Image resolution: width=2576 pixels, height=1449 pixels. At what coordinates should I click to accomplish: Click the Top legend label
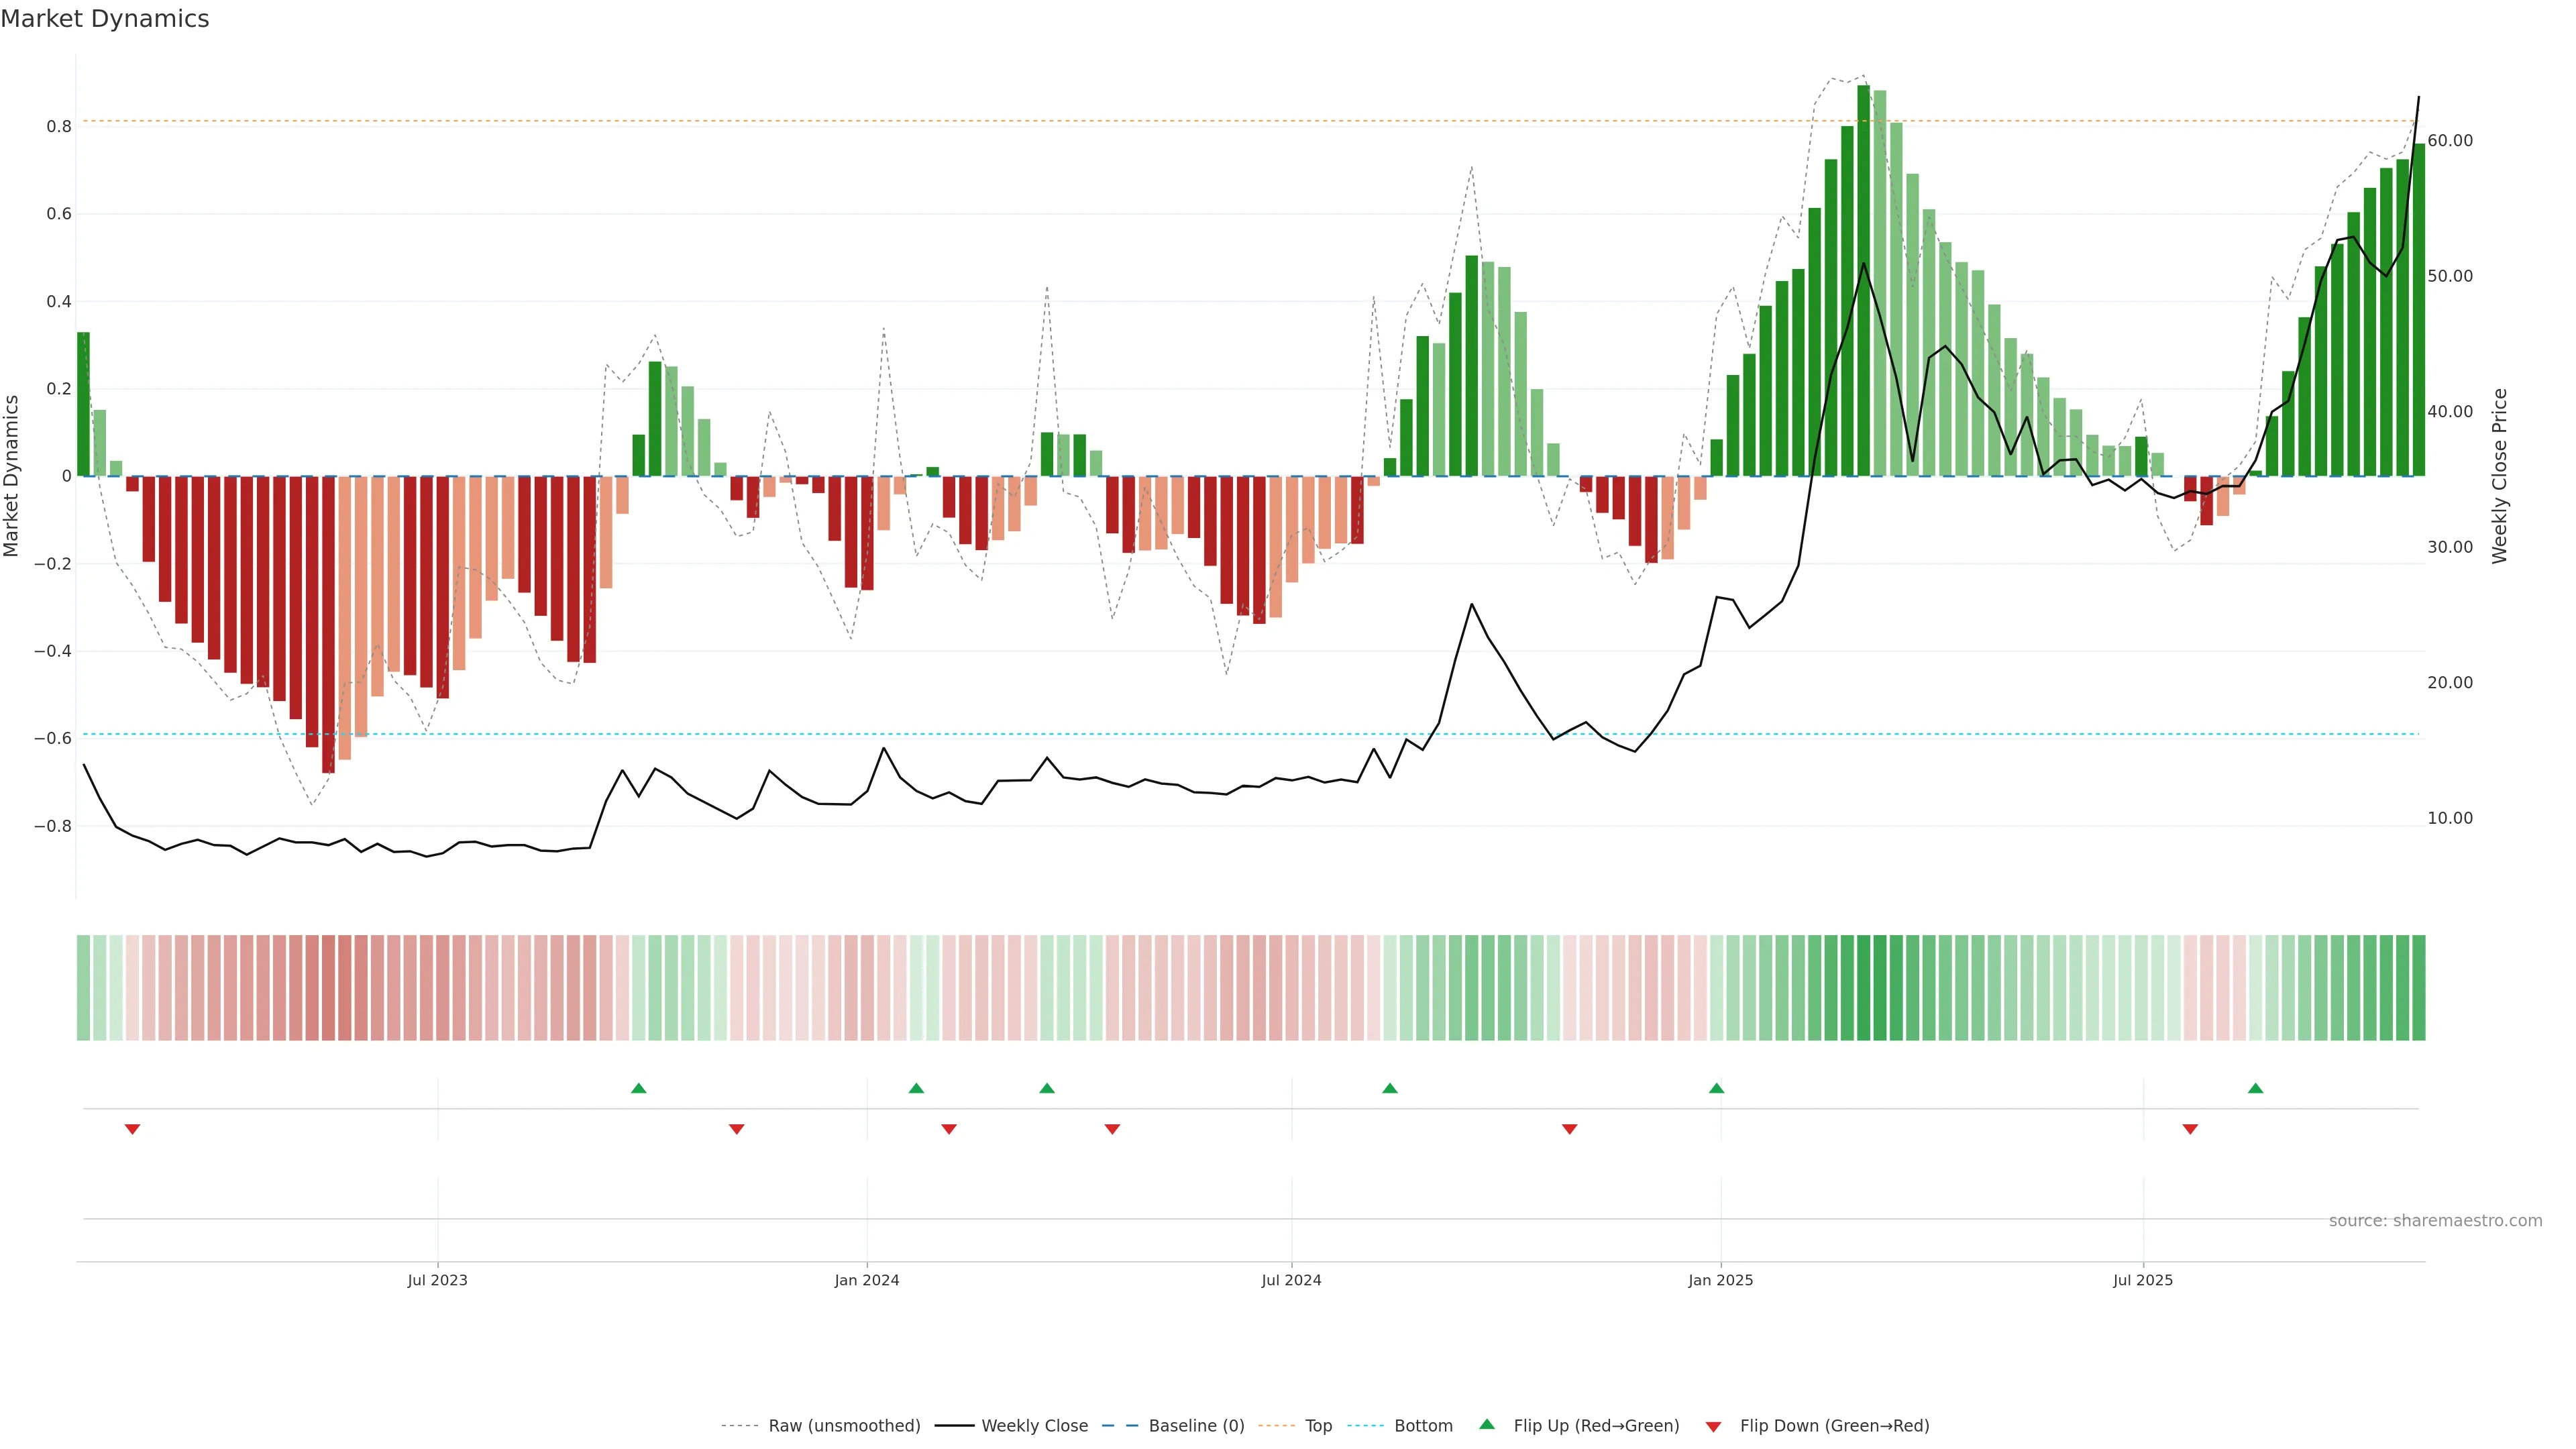pos(1318,1426)
